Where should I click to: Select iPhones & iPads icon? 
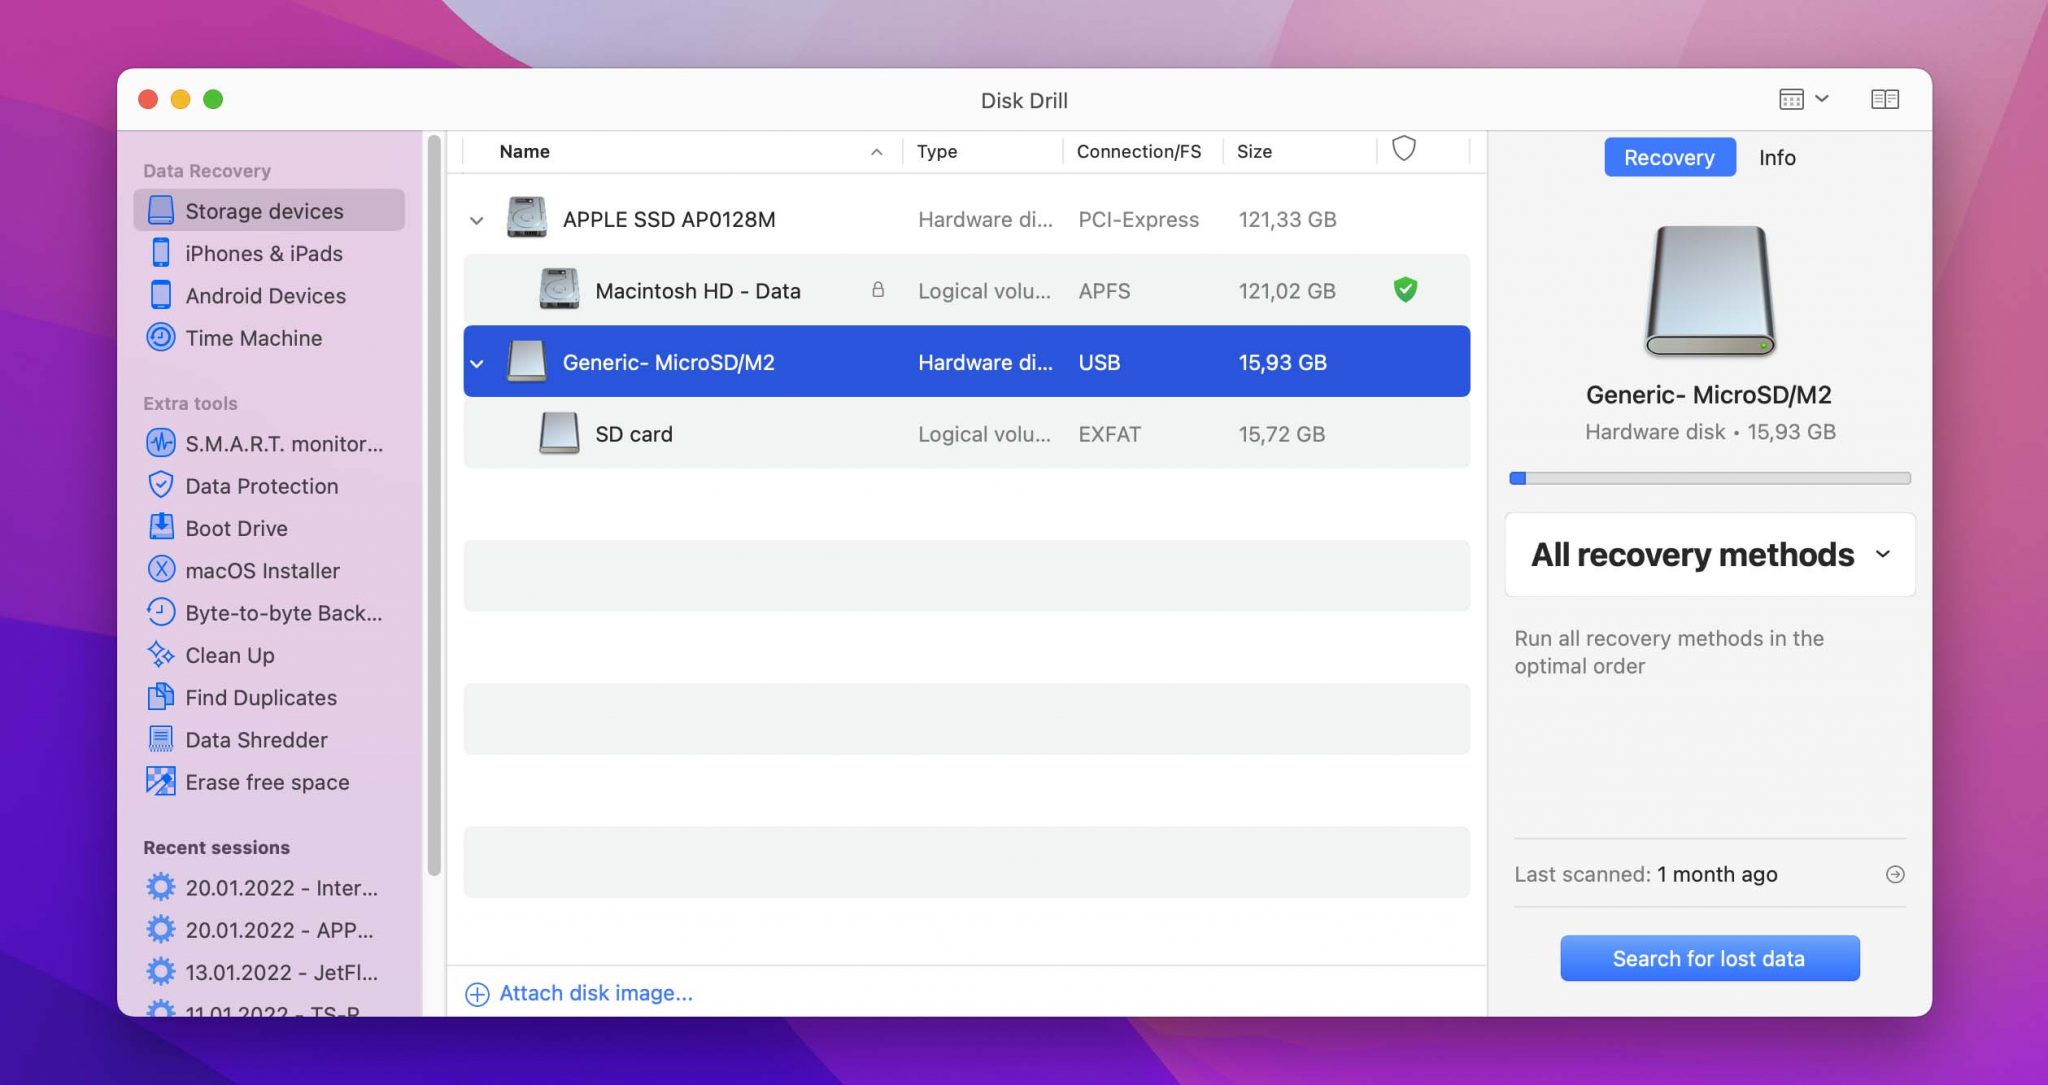pyautogui.click(x=160, y=253)
